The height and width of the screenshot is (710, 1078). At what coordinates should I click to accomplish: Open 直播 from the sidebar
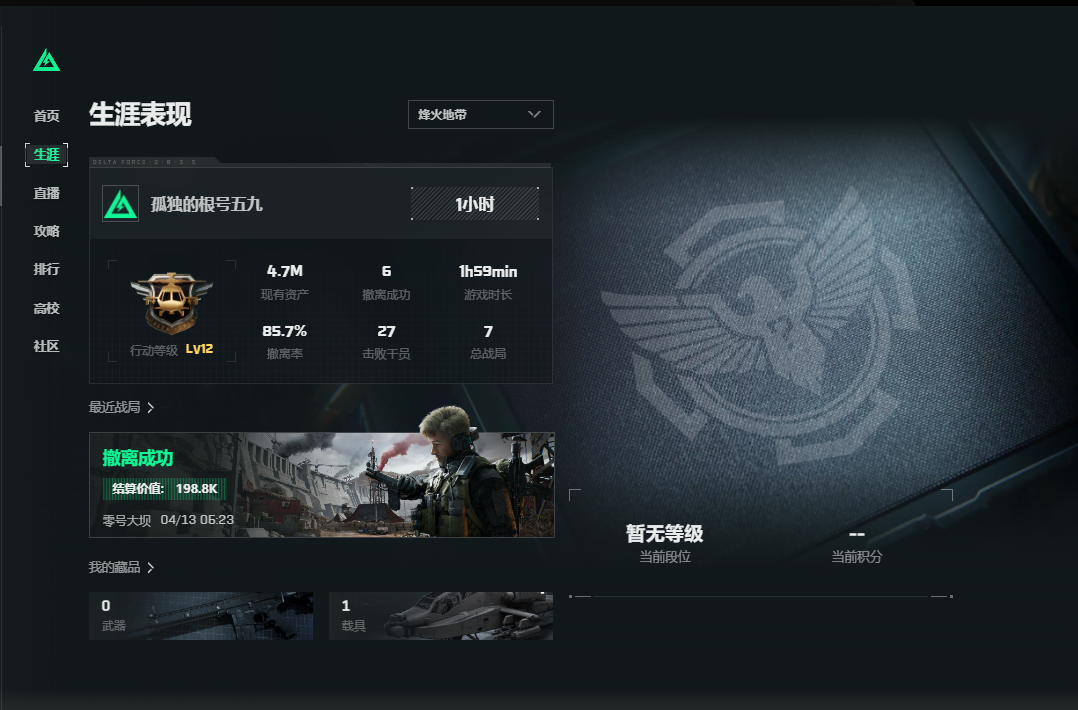[47, 193]
